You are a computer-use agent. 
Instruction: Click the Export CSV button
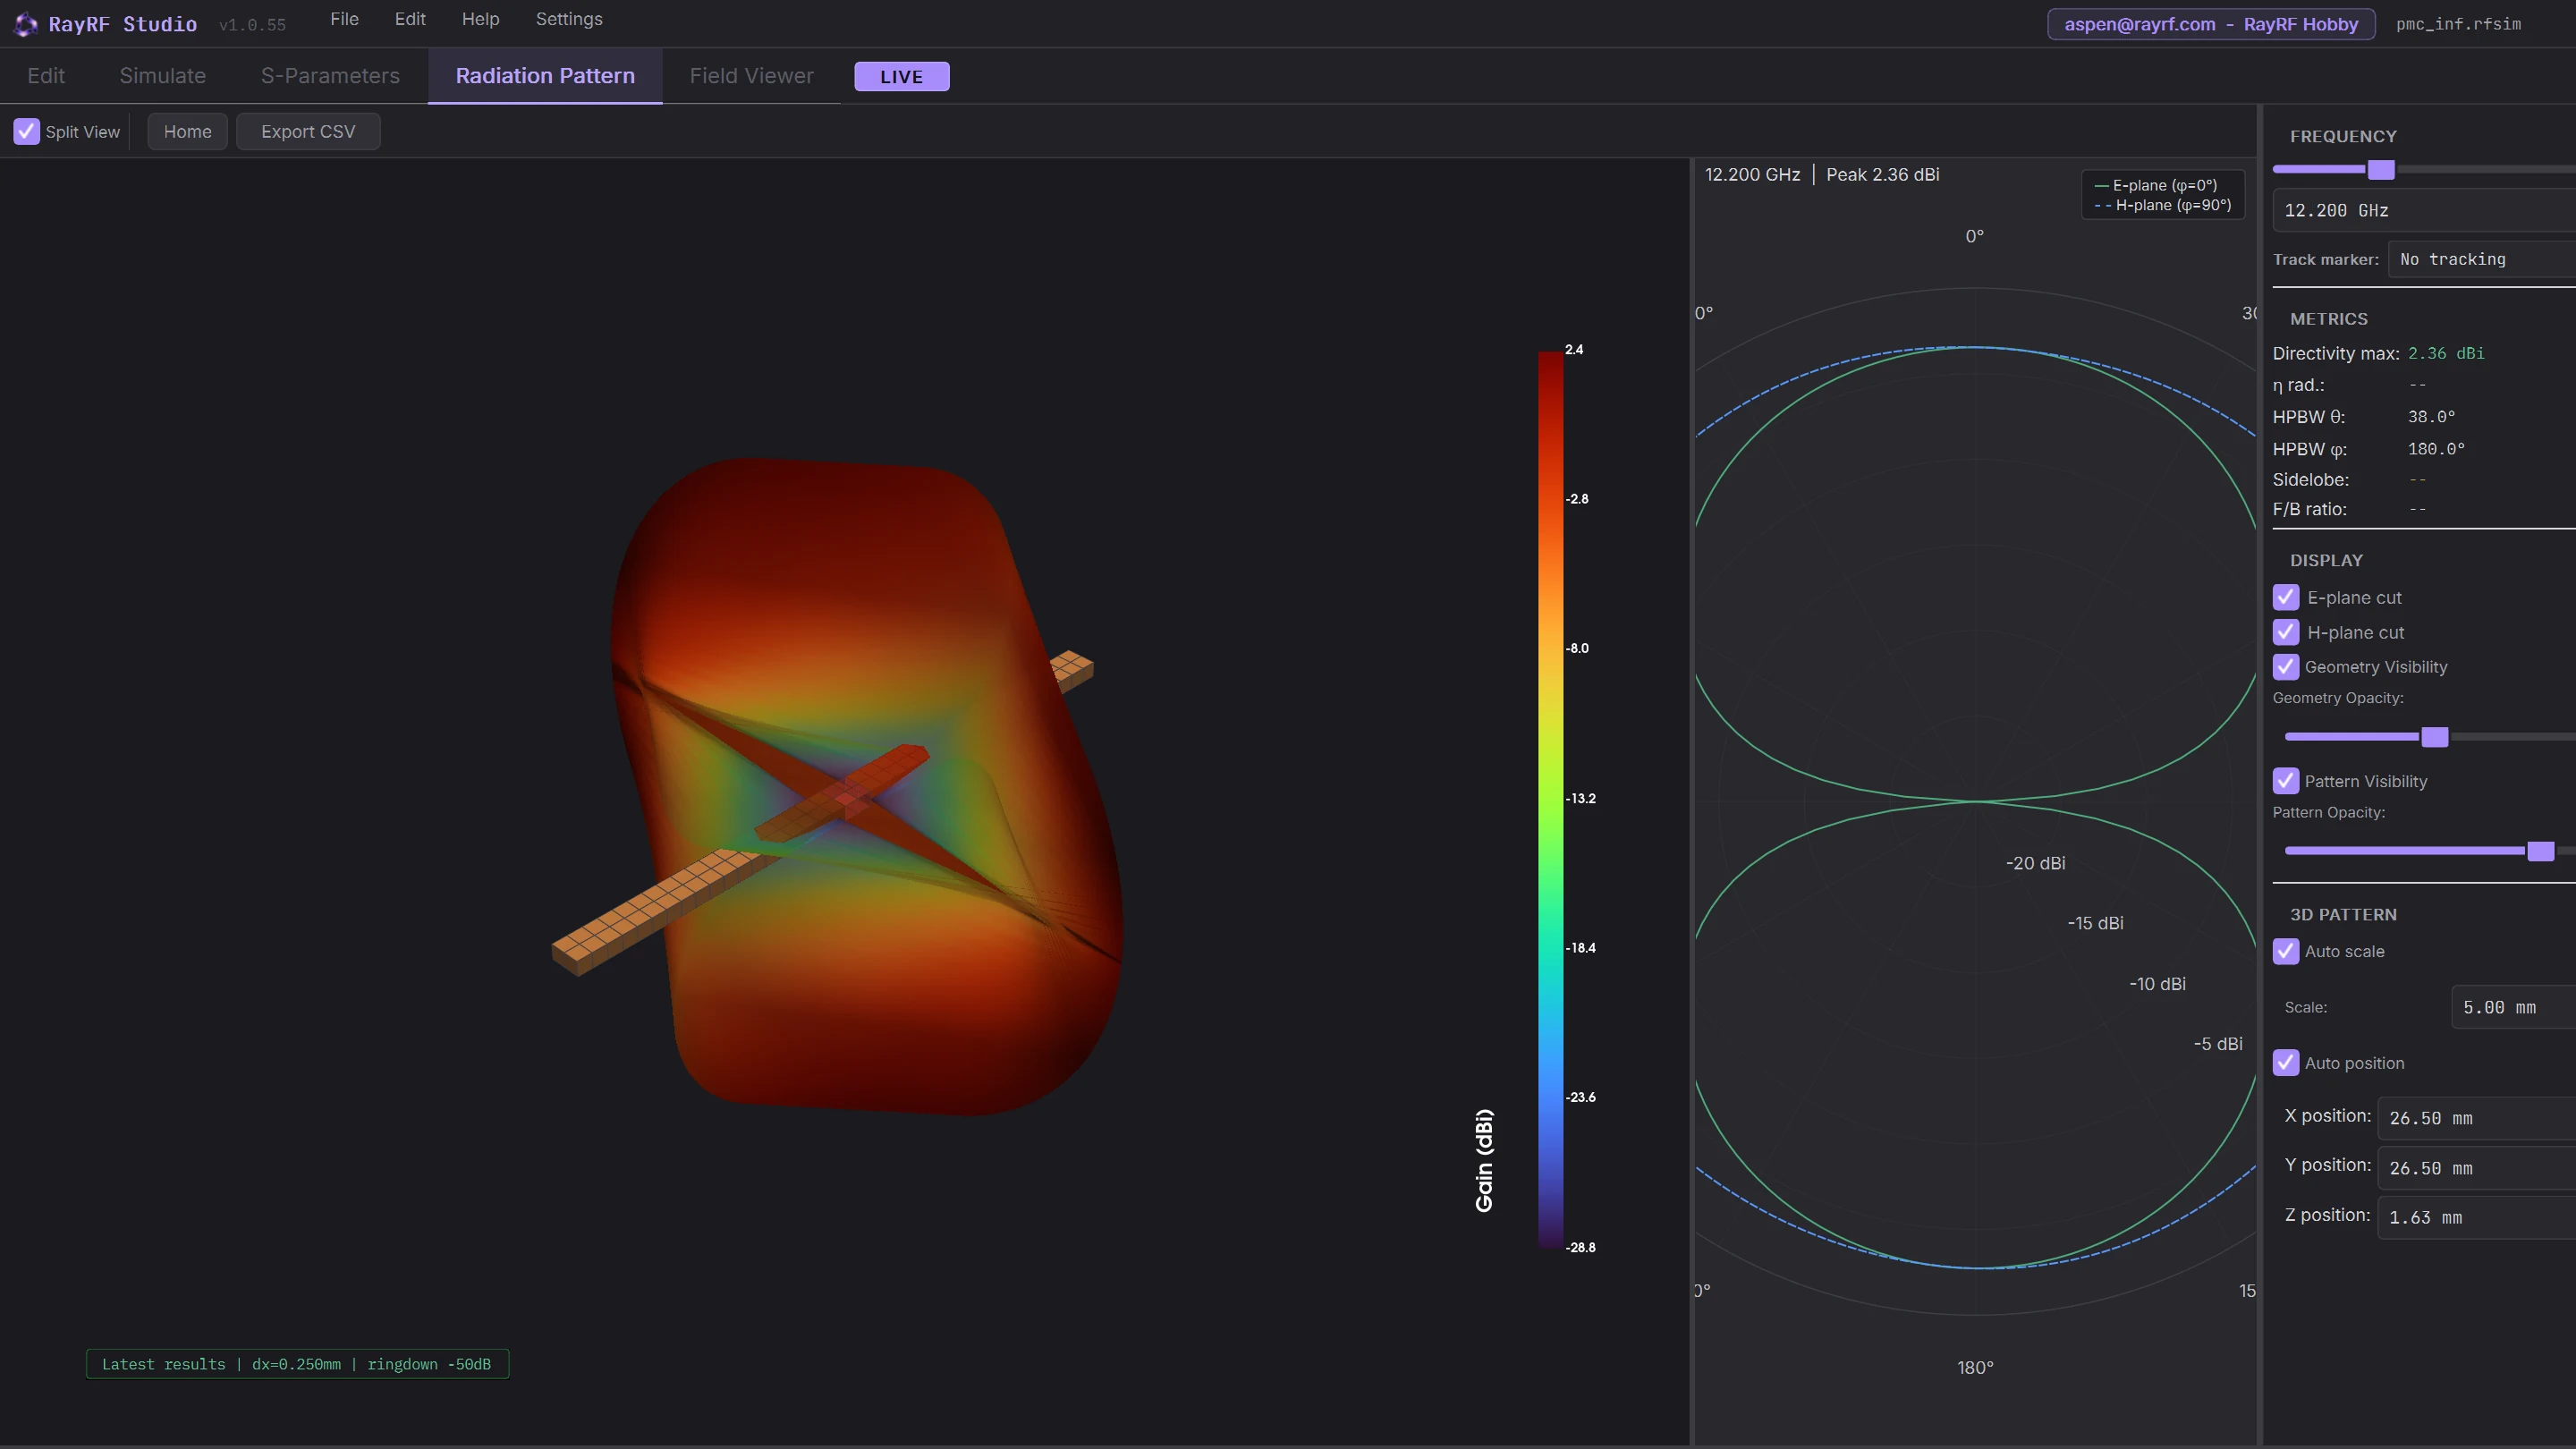pyautogui.click(x=308, y=131)
